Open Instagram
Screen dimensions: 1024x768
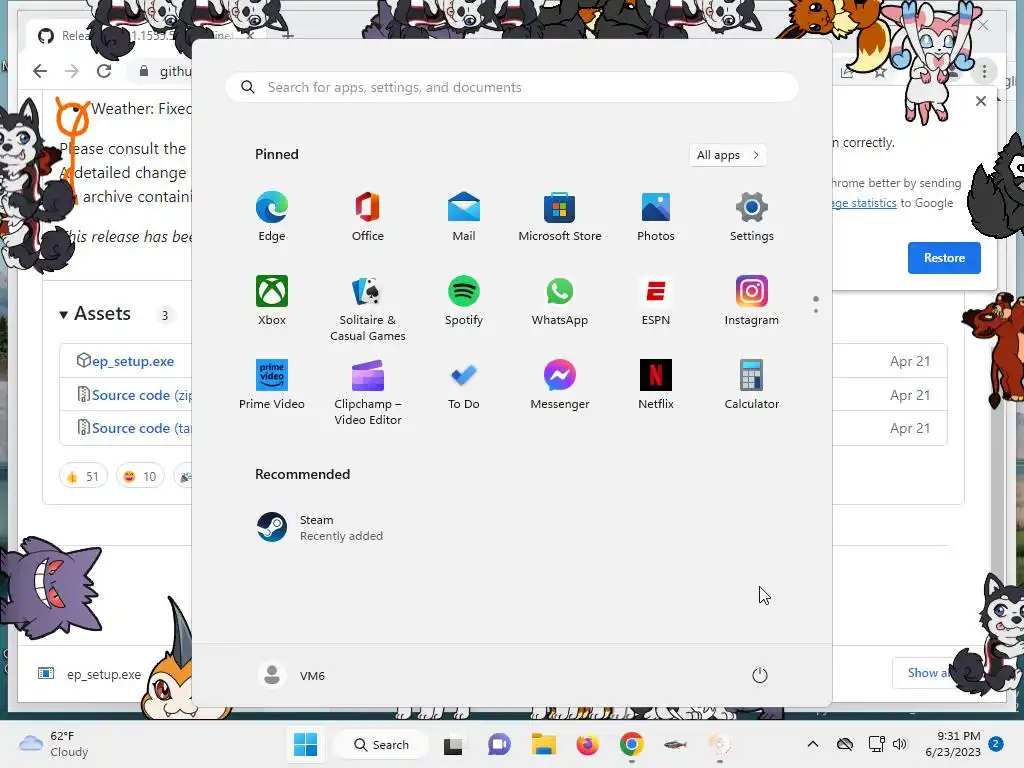pos(752,301)
